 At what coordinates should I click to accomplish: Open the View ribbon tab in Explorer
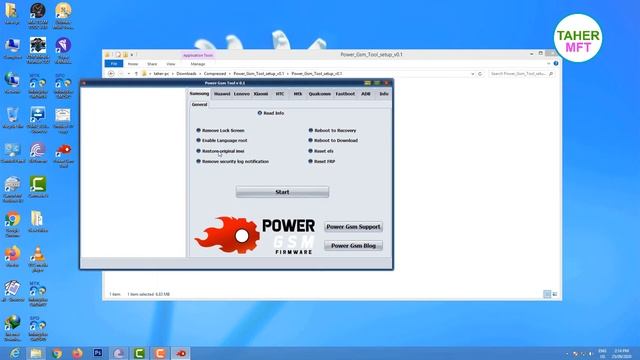(171, 64)
